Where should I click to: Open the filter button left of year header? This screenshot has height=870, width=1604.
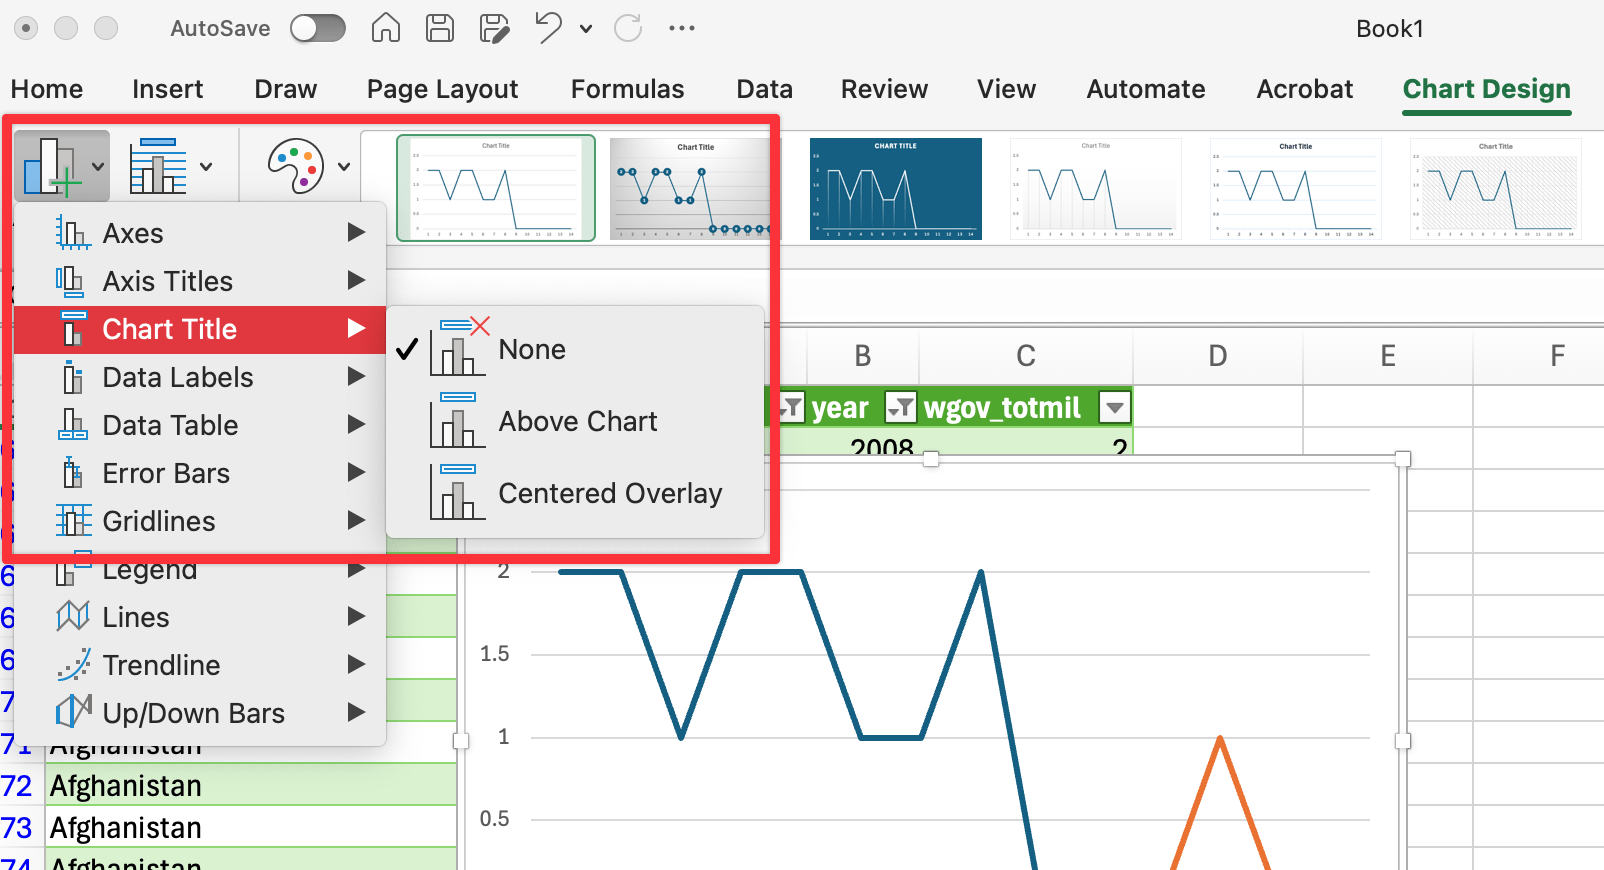(791, 407)
